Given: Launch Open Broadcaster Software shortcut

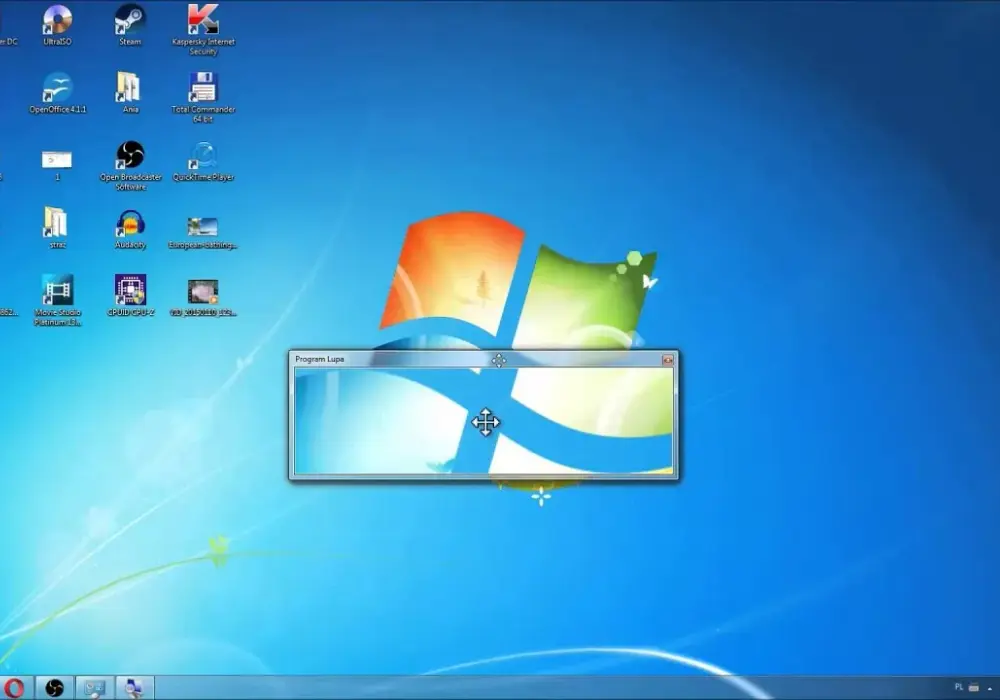Looking at the screenshot, I should click(131, 165).
